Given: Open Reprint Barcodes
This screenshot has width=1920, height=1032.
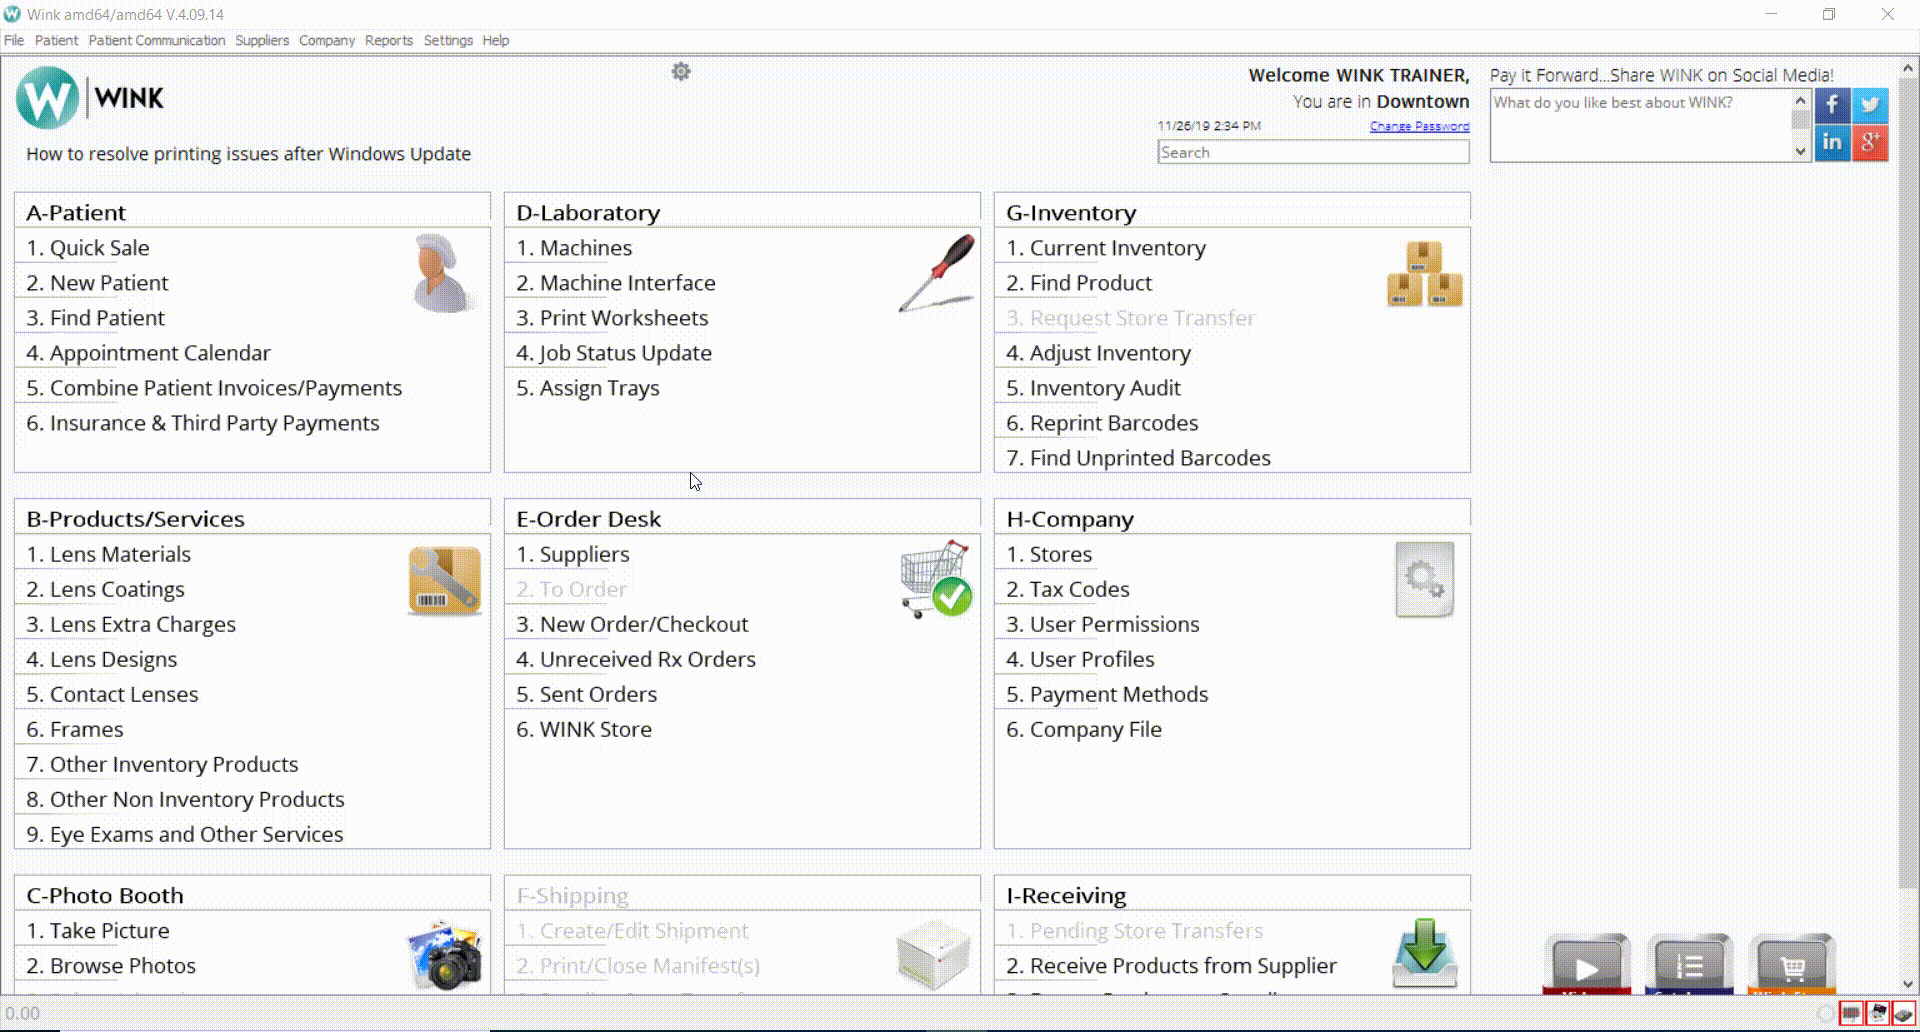Looking at the screenshot, I should (1102, 423).
